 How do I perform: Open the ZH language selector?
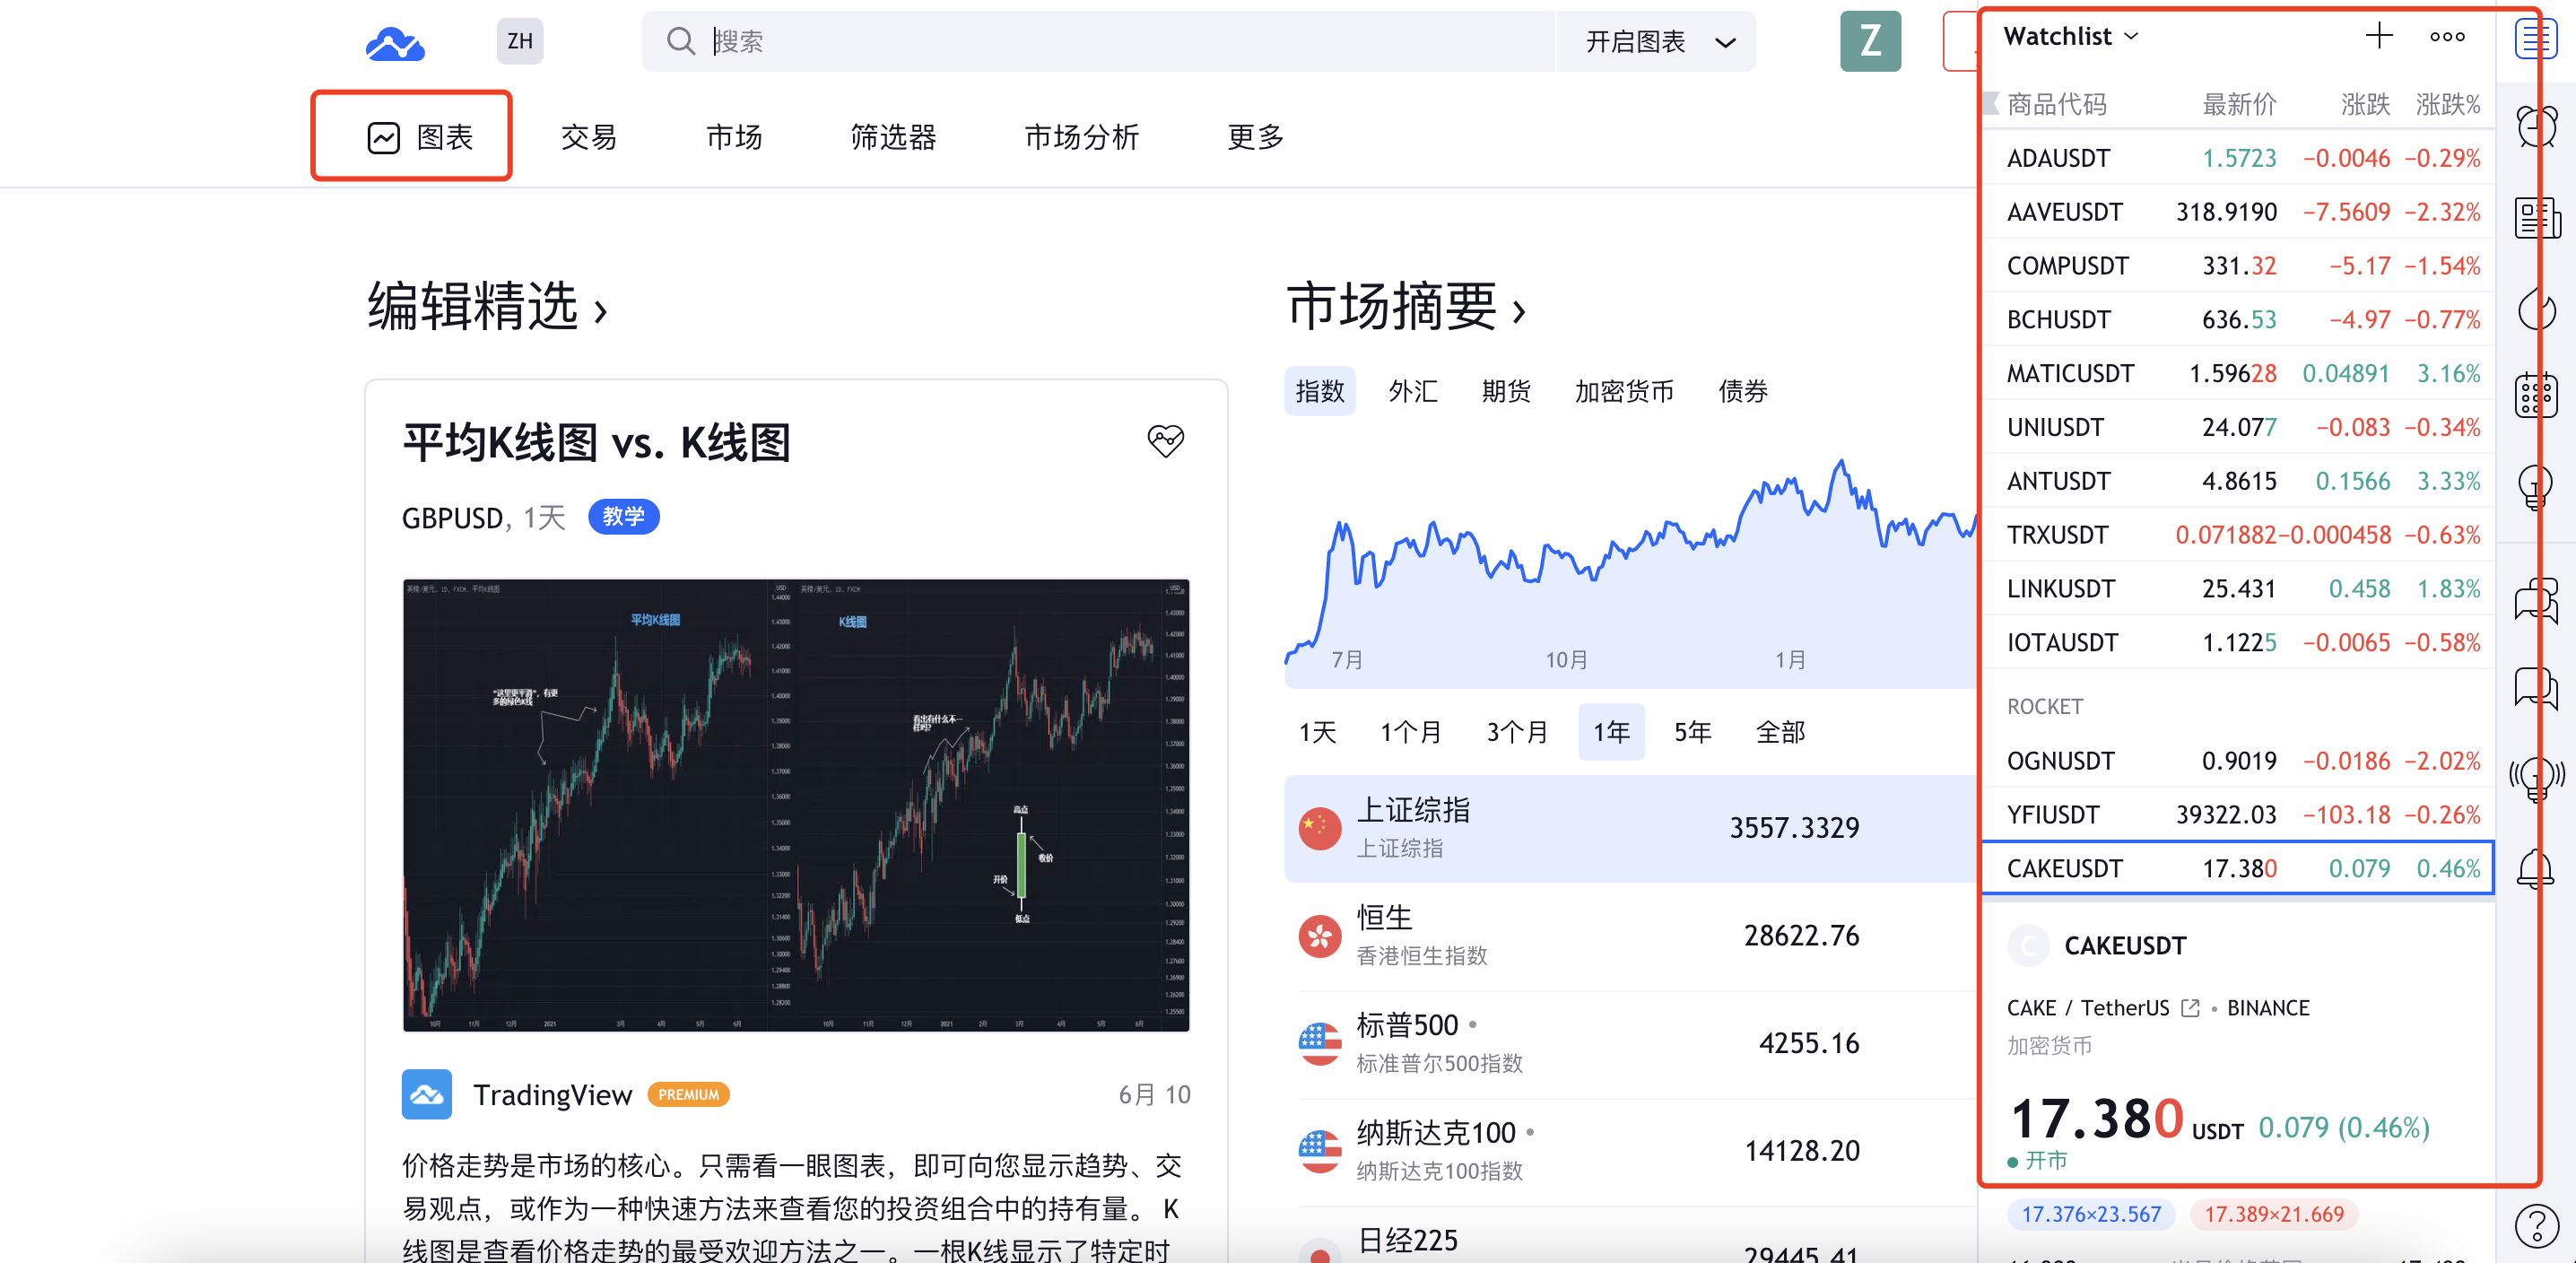(519, 42)
